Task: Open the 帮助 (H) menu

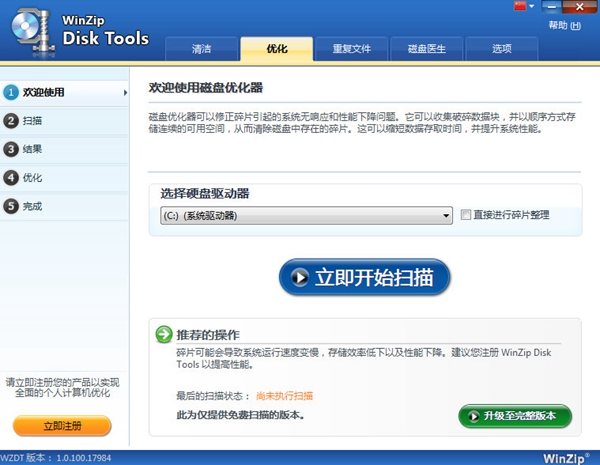Action: click(x=564, y=26)
